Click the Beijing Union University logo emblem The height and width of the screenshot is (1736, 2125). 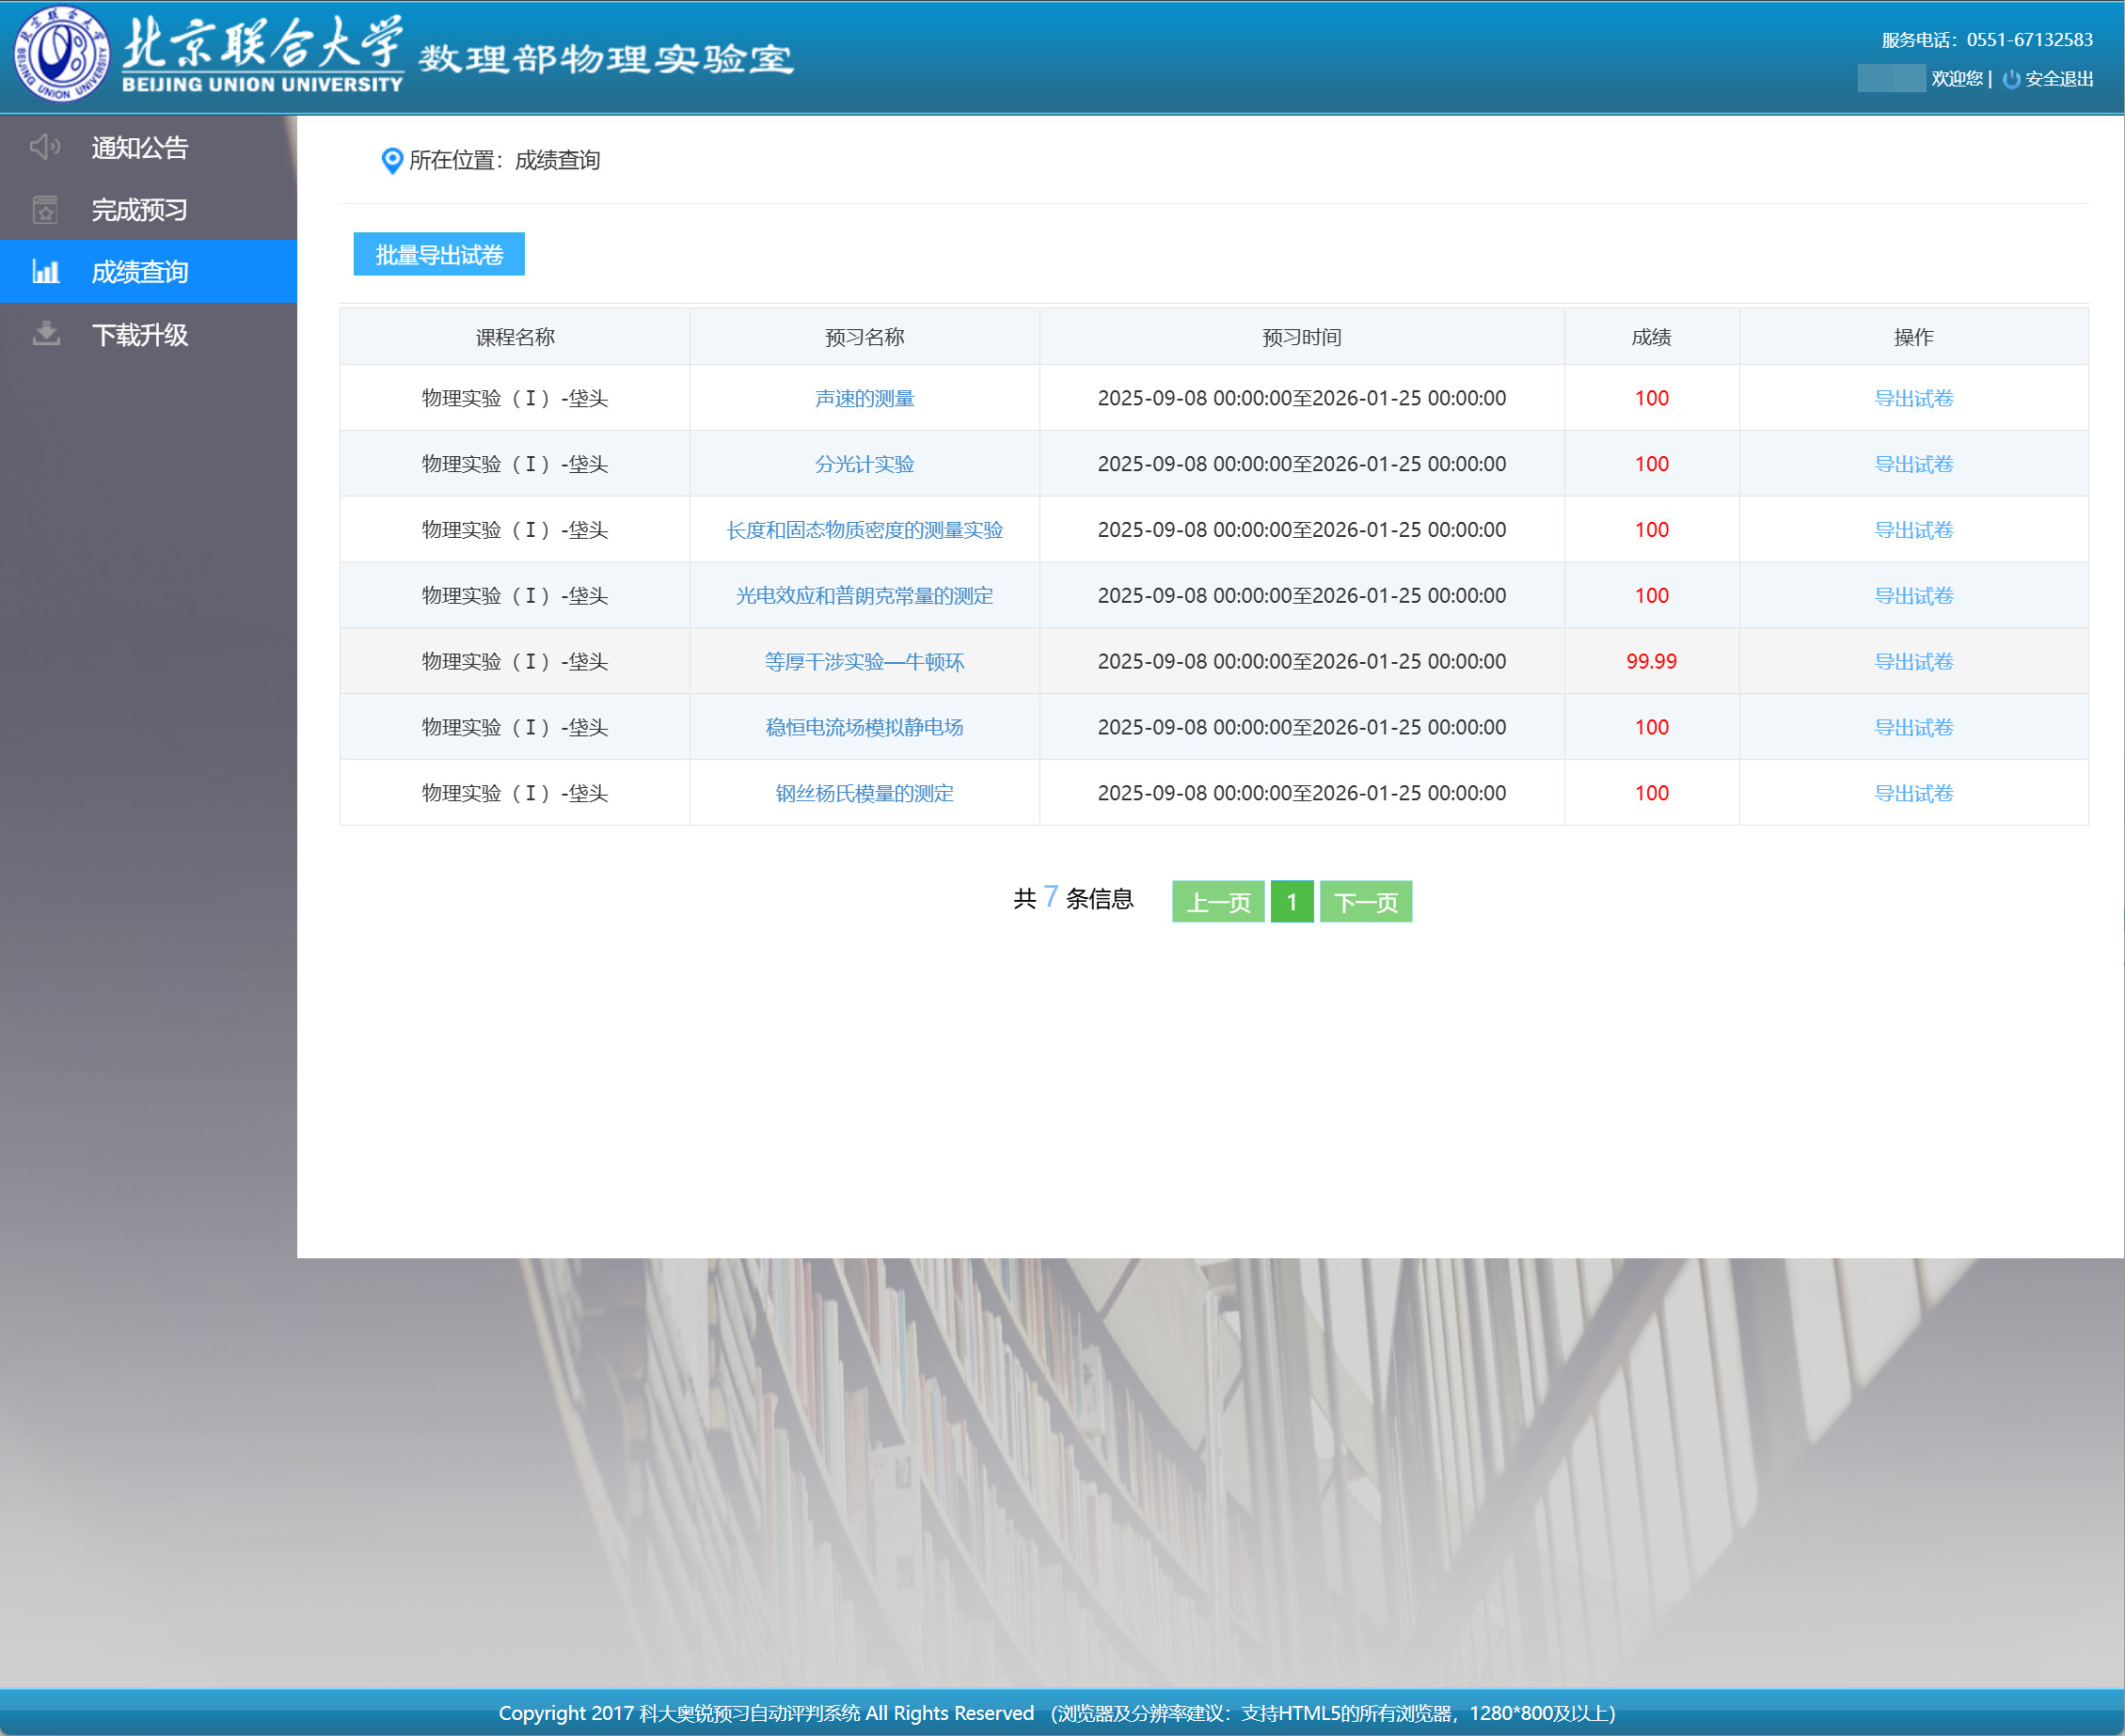tap(60, 55)
